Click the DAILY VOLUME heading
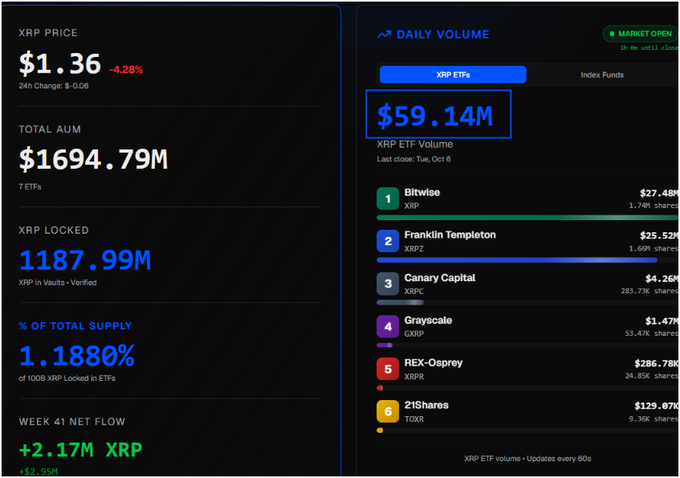680x478 pixels. pos(443,34)
